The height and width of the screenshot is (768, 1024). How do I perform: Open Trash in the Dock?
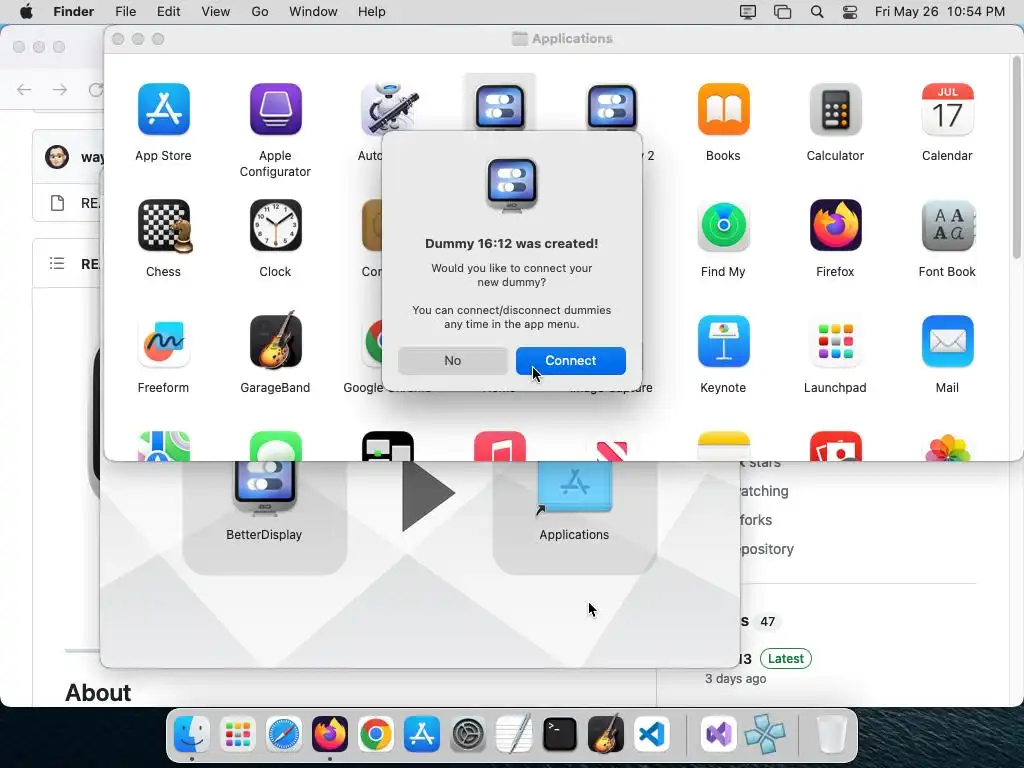coord(831,735)
